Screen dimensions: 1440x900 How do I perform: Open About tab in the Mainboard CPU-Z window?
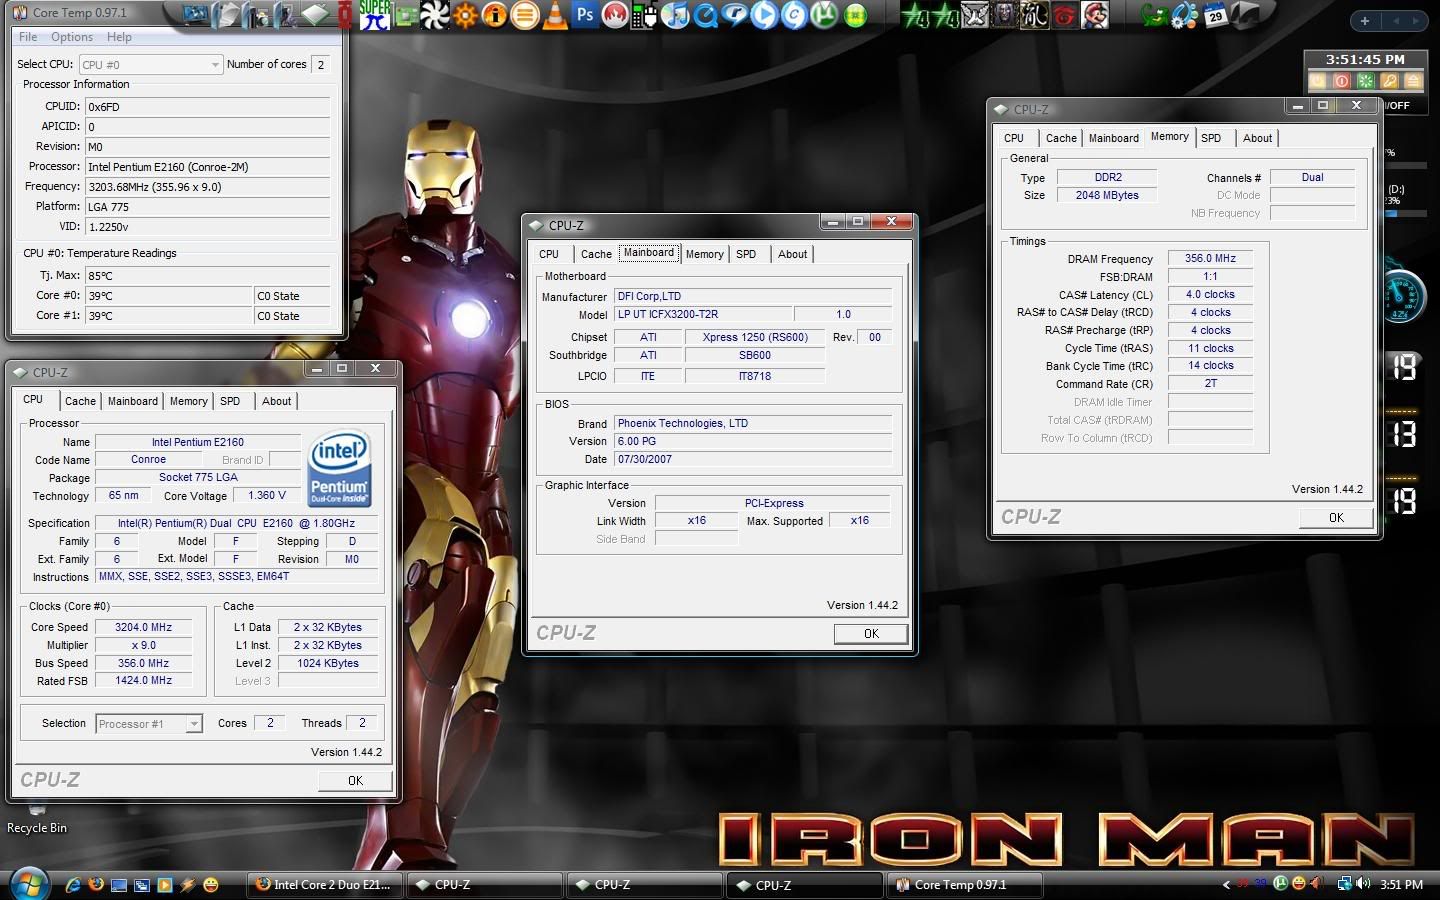point(792,254)
